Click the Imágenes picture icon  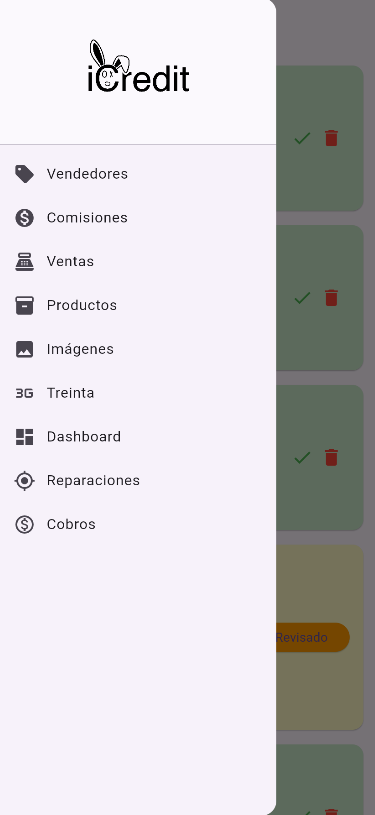(x=24, y=349)
